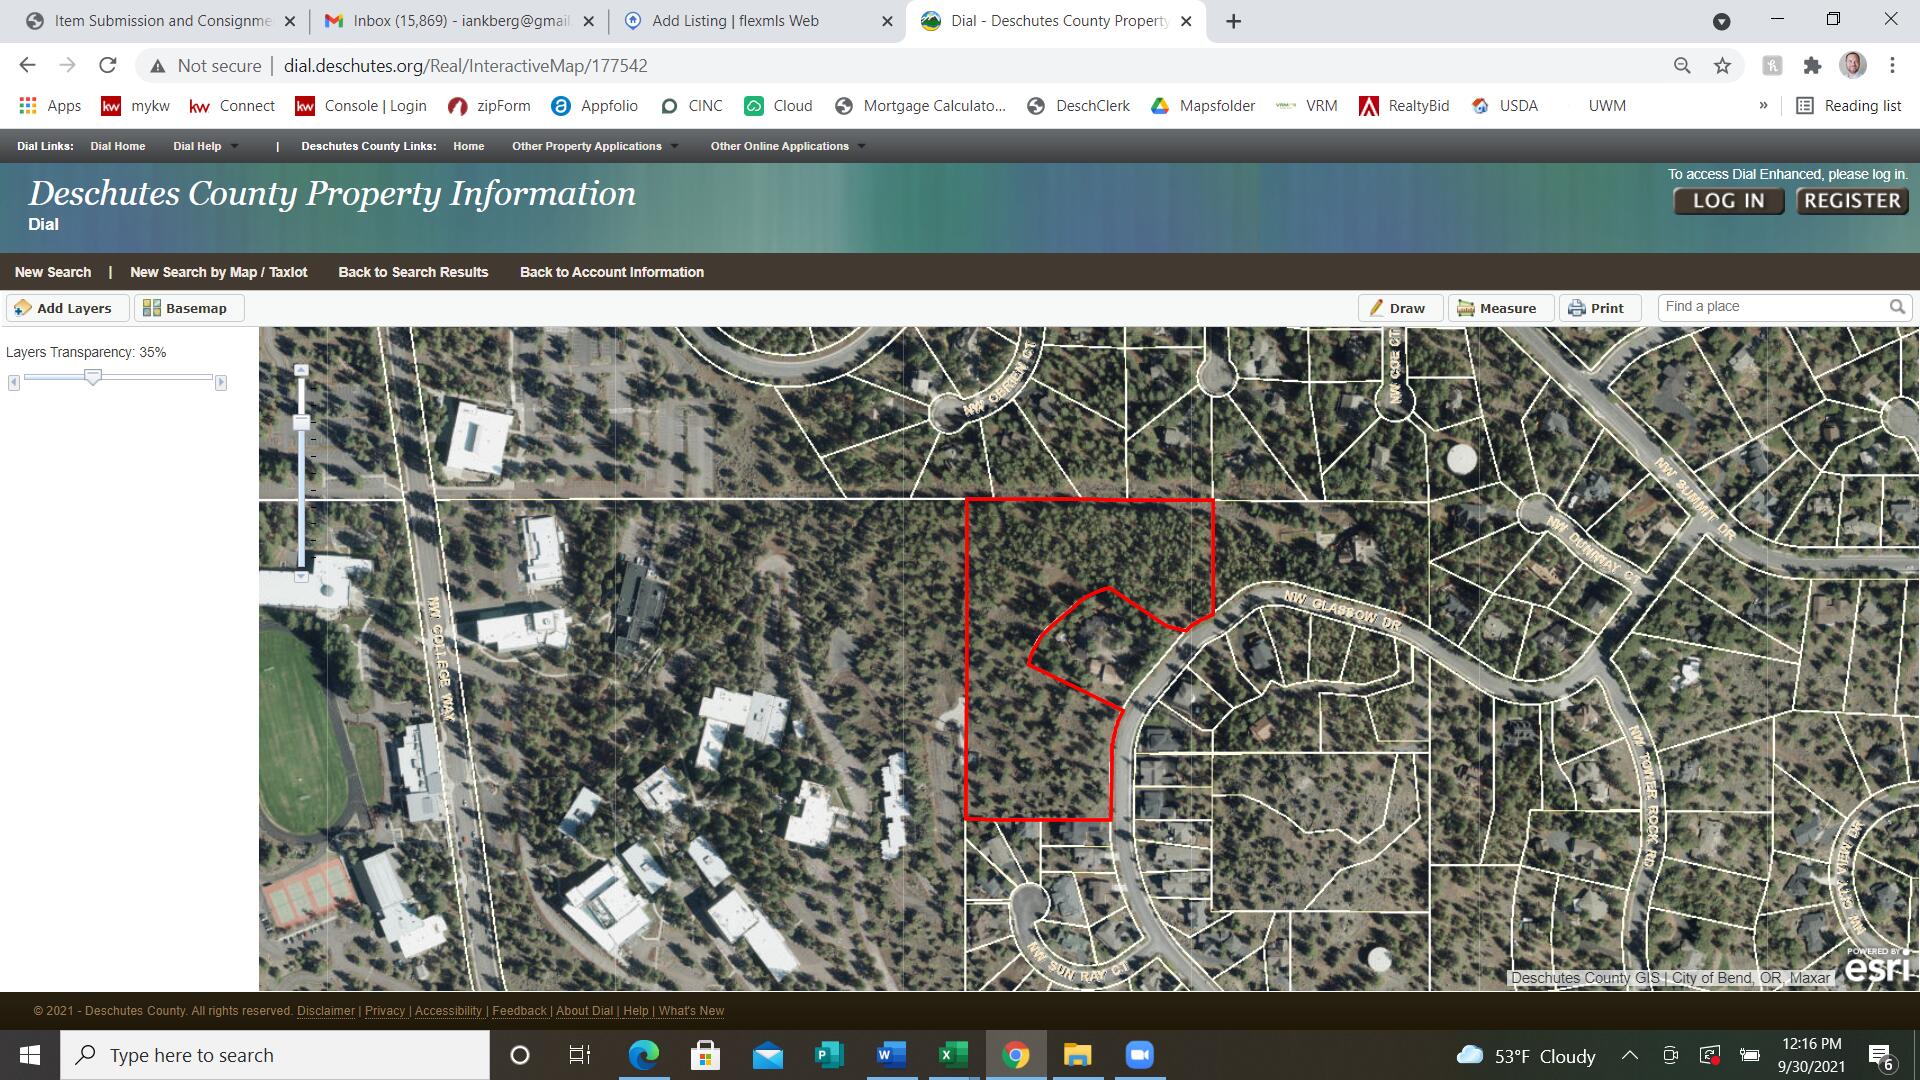1920x1080 pixels.
Task: Click the Find a place magnifier icon
Action: (x=1896, y=307)
